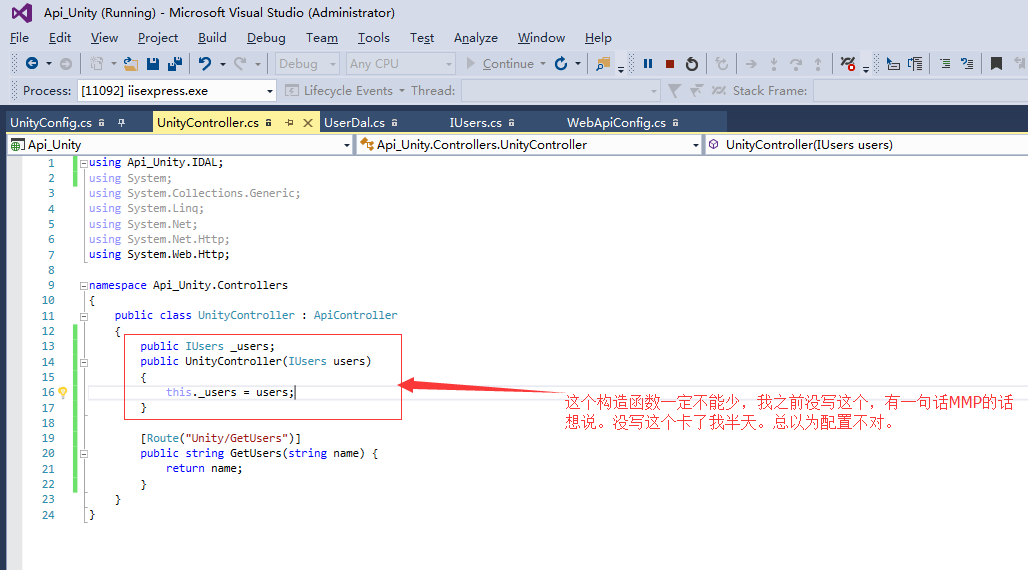1028x570 pixels.
Task: Close the UnityController.cs tab
Action: [x=307, y=123]
